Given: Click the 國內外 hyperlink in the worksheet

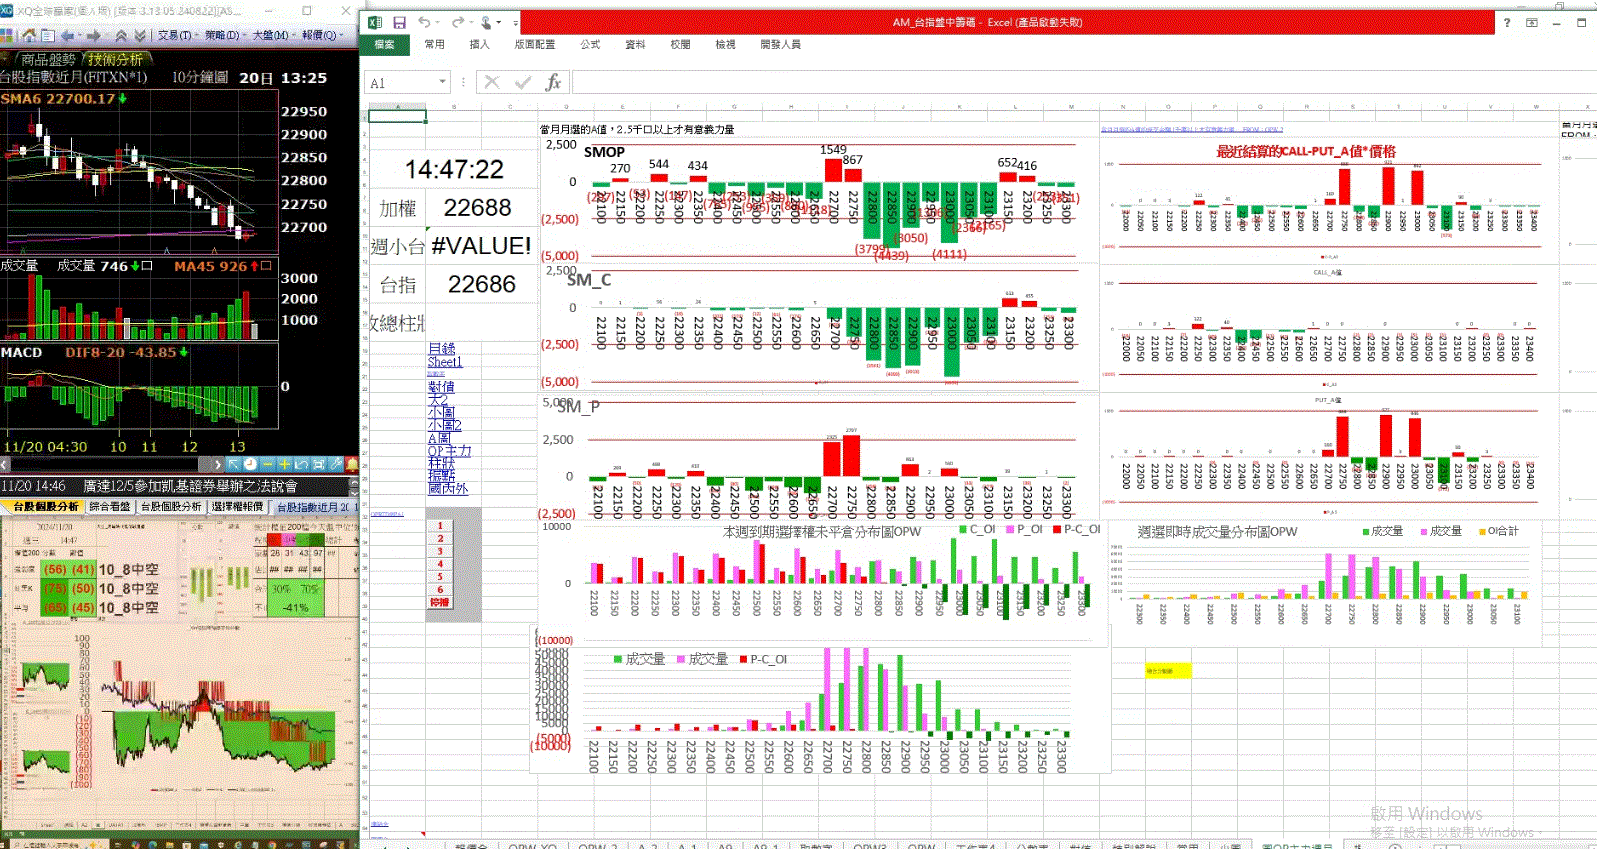Looking at the screenshot, I should click(x=448, y=488).
